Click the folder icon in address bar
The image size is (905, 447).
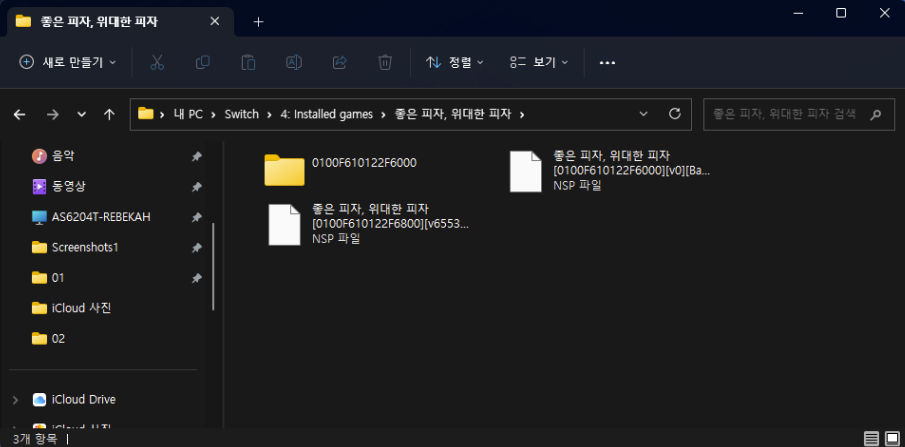click(x=145, y=114)
